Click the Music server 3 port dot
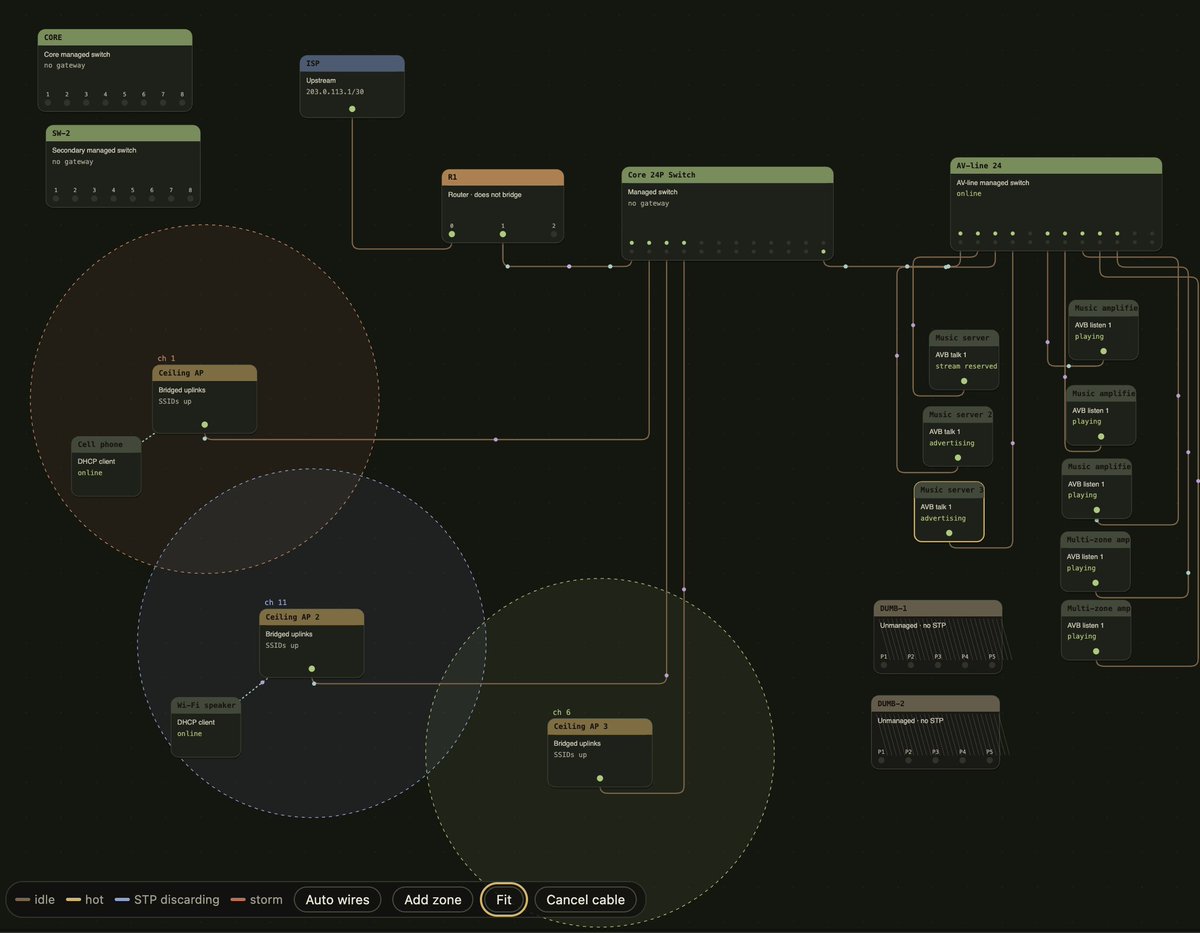The height and width of the screenshot is (933, 1200). [949, 533]
